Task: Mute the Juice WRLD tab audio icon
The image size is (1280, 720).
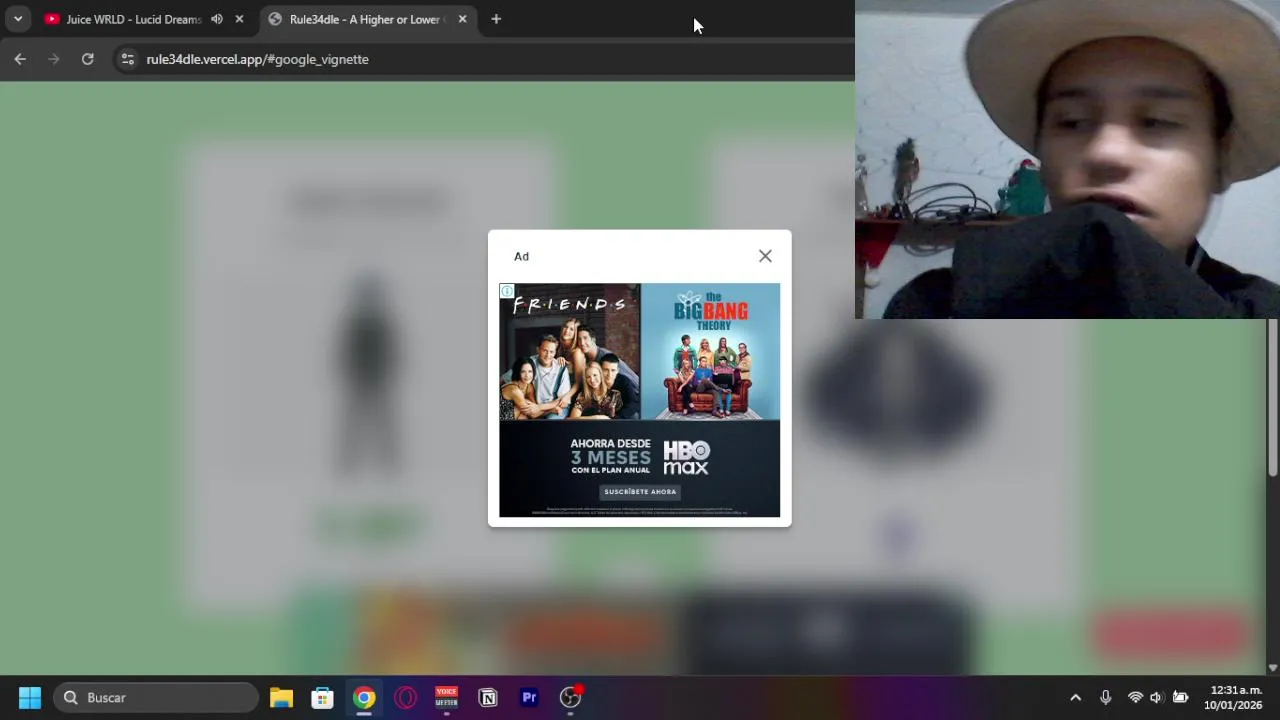Action: 217,19
